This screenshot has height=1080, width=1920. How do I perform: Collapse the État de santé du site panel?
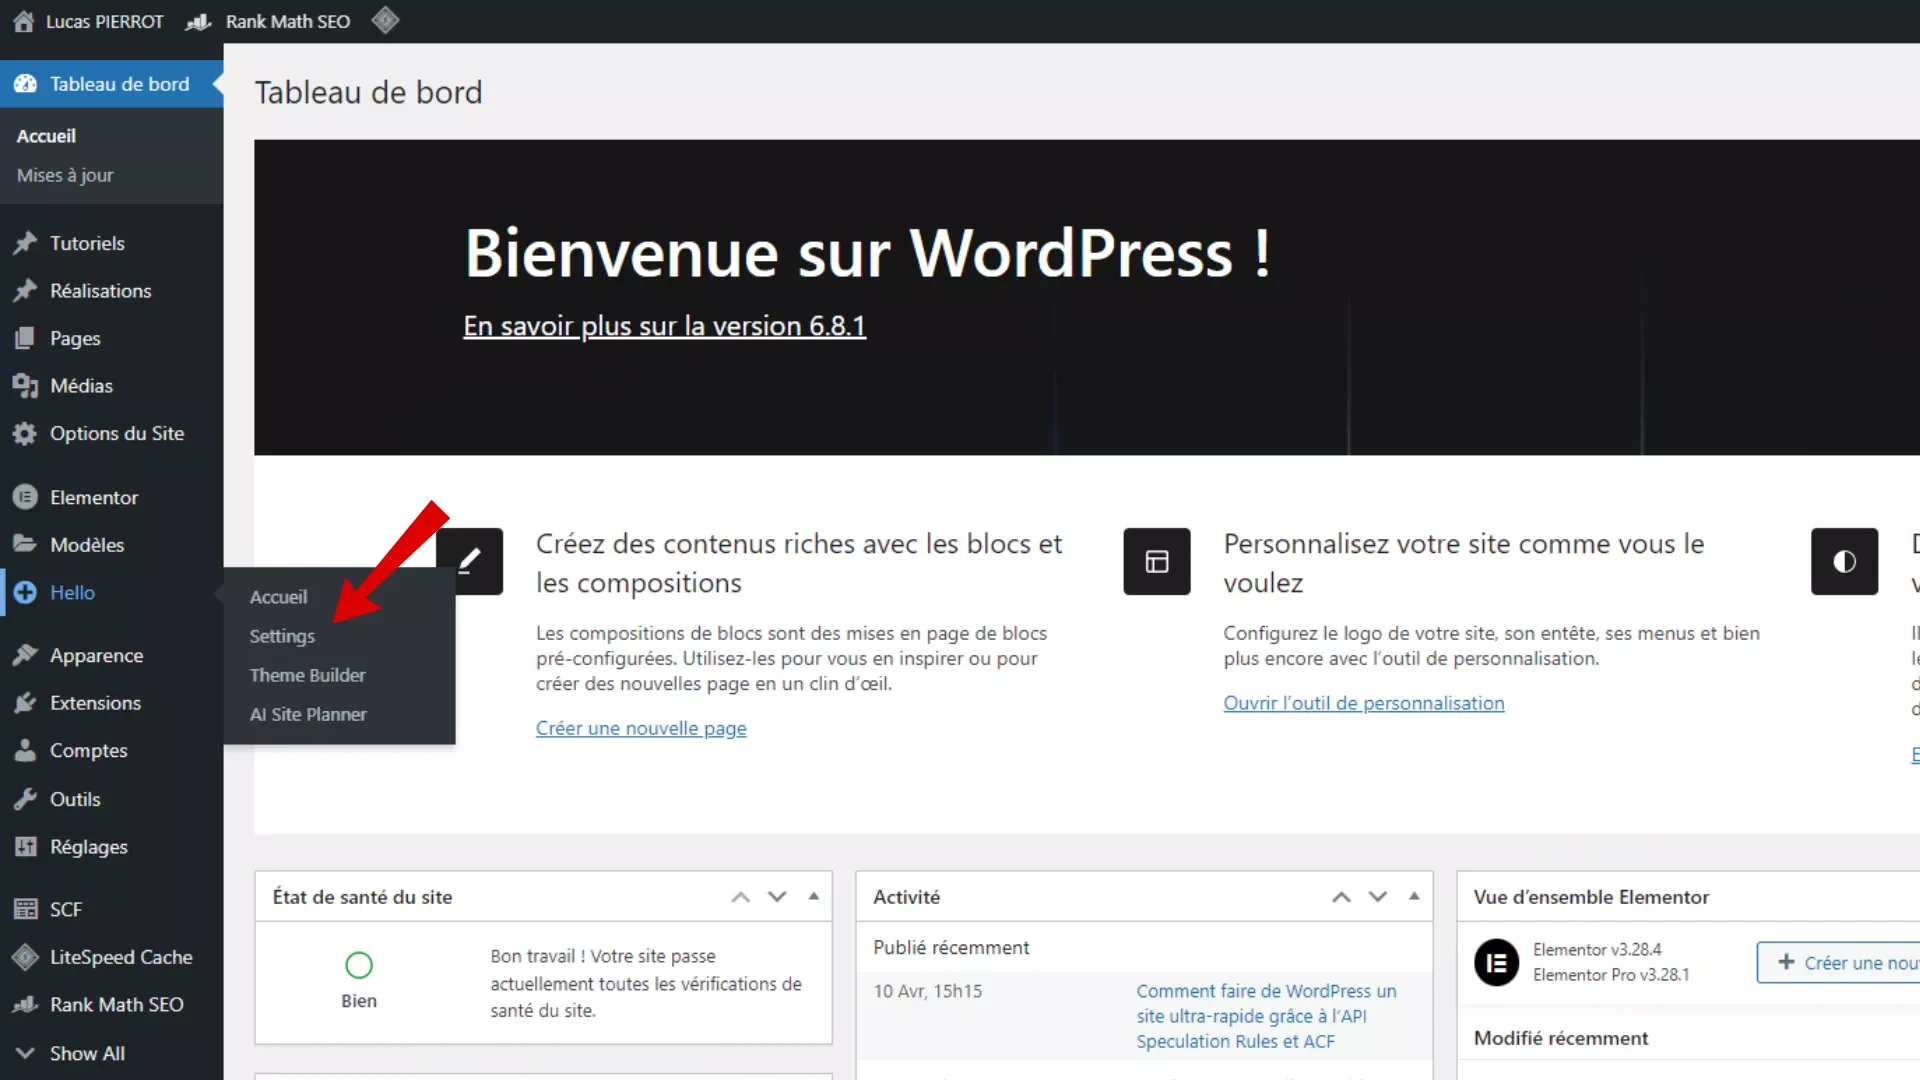pos(814,897)
